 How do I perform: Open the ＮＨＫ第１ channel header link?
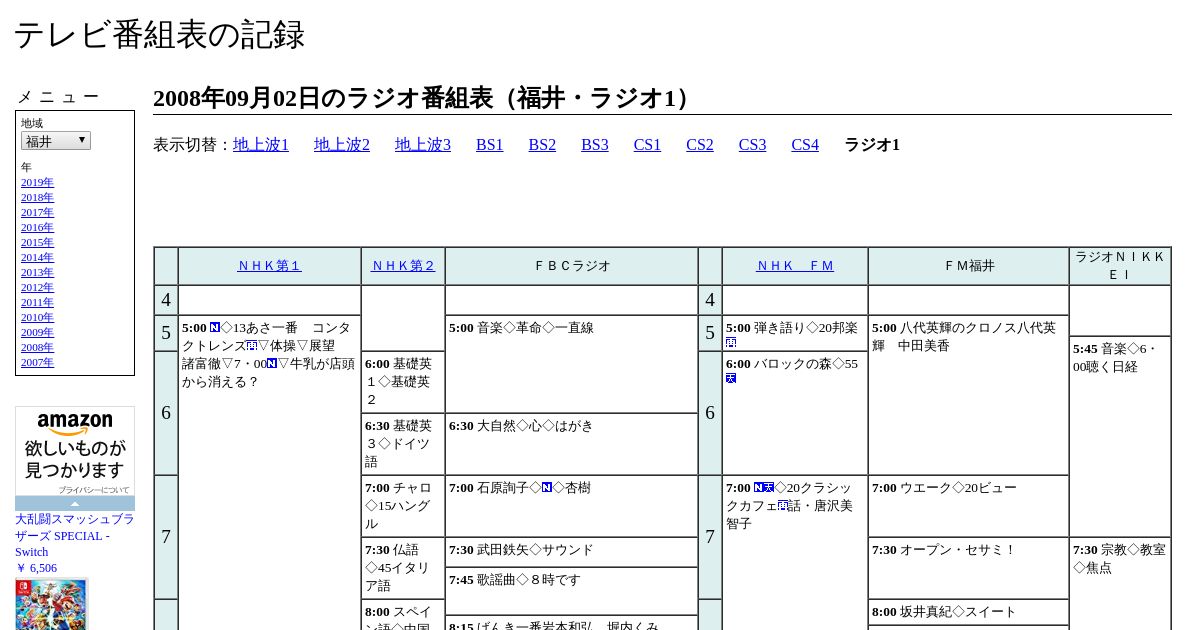click(x=269, y=266)
